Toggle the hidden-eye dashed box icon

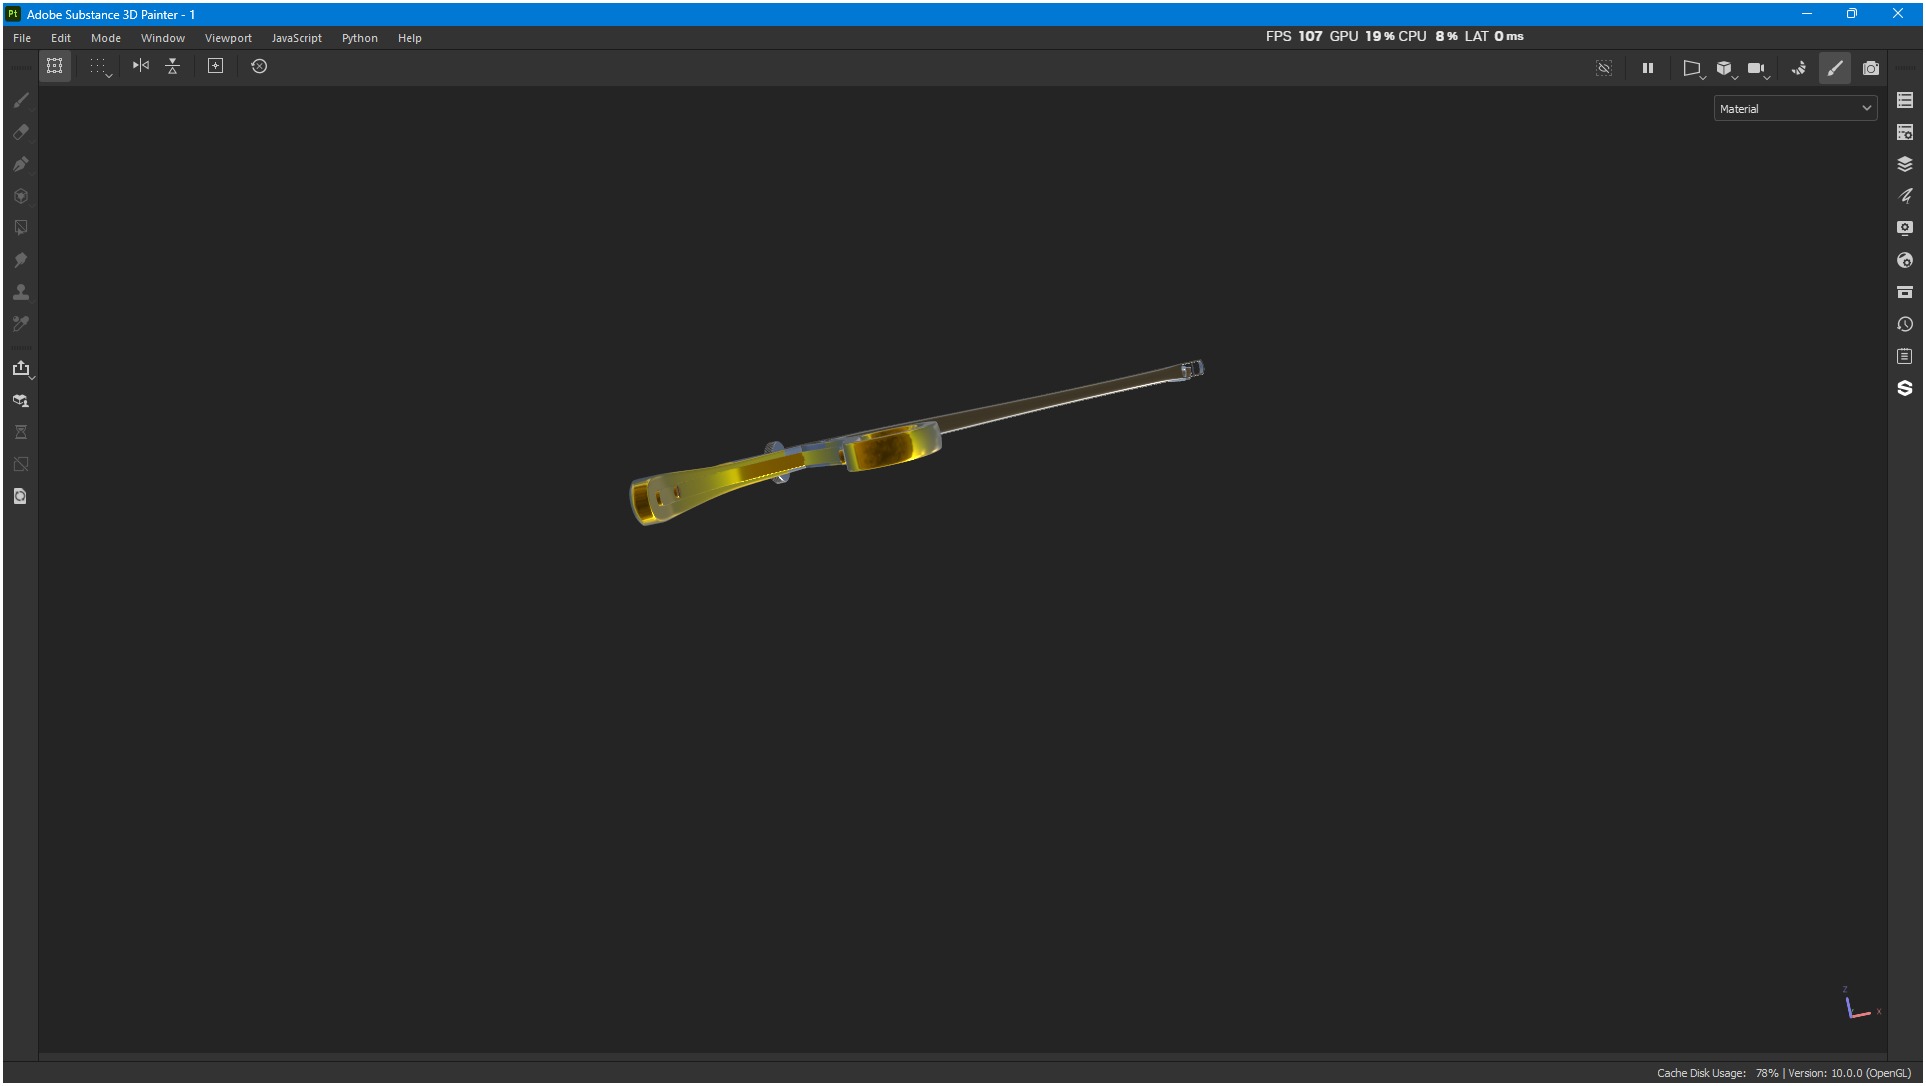click(1604, 68)
